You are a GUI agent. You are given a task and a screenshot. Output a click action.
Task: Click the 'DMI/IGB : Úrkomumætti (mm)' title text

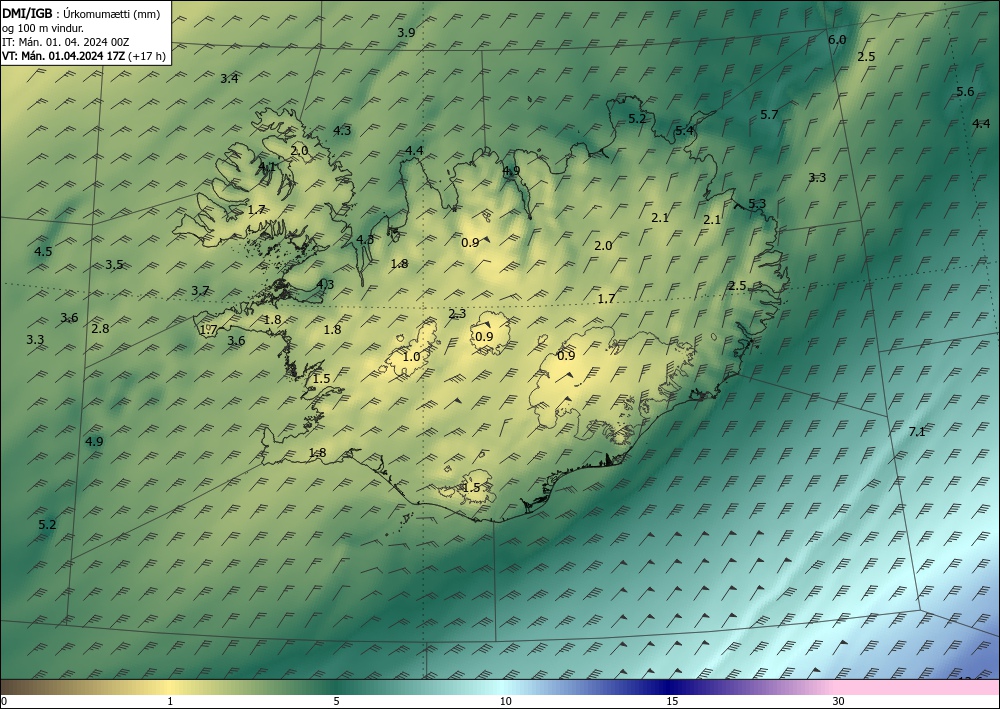click(x=81, y=14)
